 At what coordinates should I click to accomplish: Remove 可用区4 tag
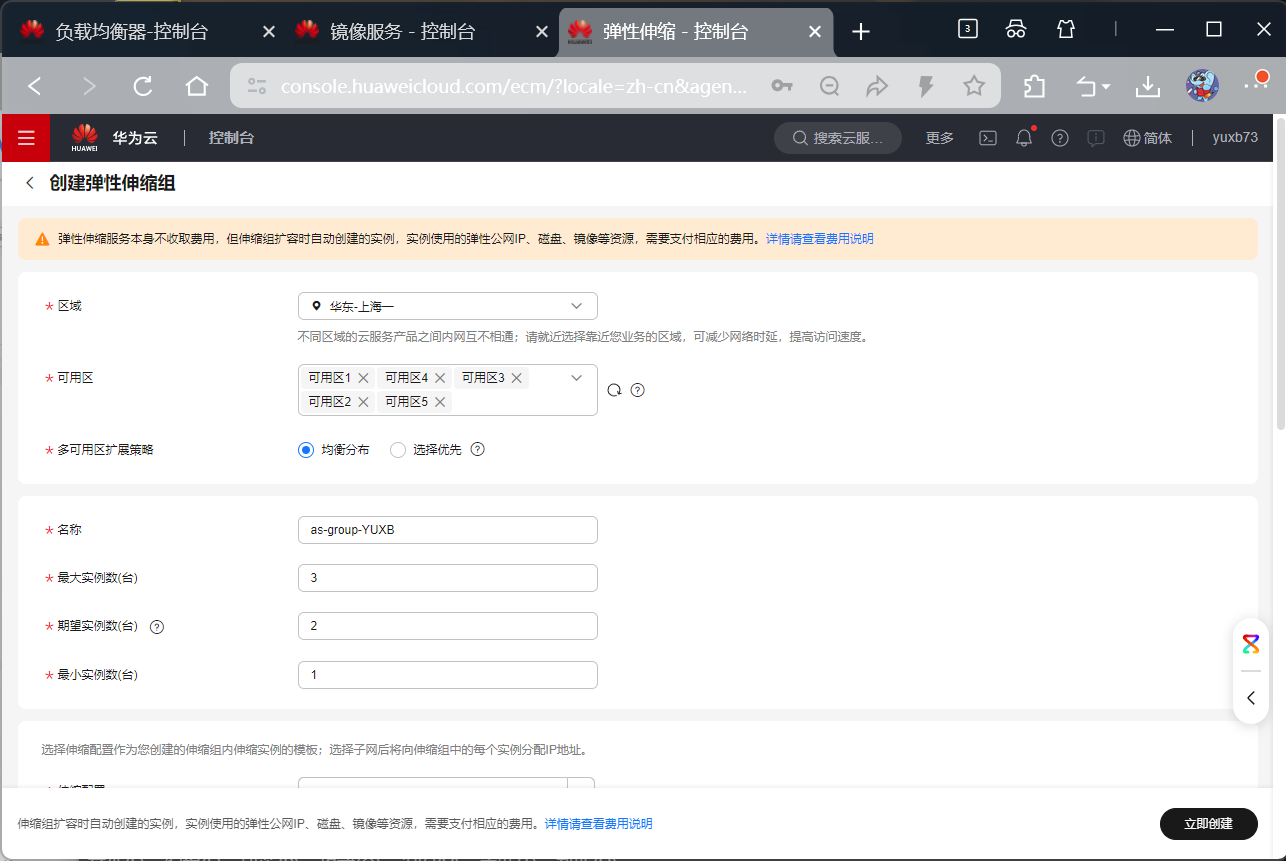[x=440, y=378]
